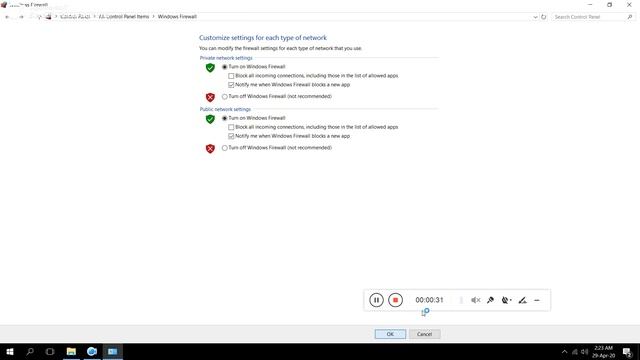Click the disabled webcam icon in recorder bar
Image resolution: width=640 pixels, height=360 pixels.
coord(505,300)
